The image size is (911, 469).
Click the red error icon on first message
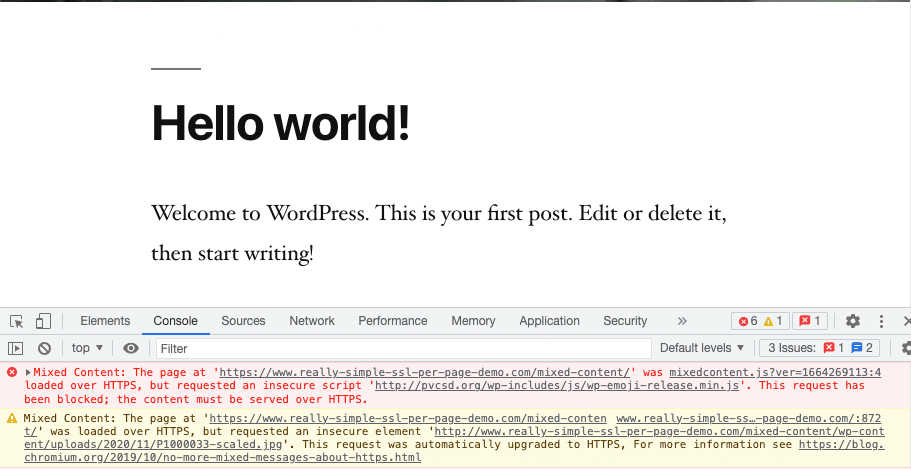pos(12,372)
